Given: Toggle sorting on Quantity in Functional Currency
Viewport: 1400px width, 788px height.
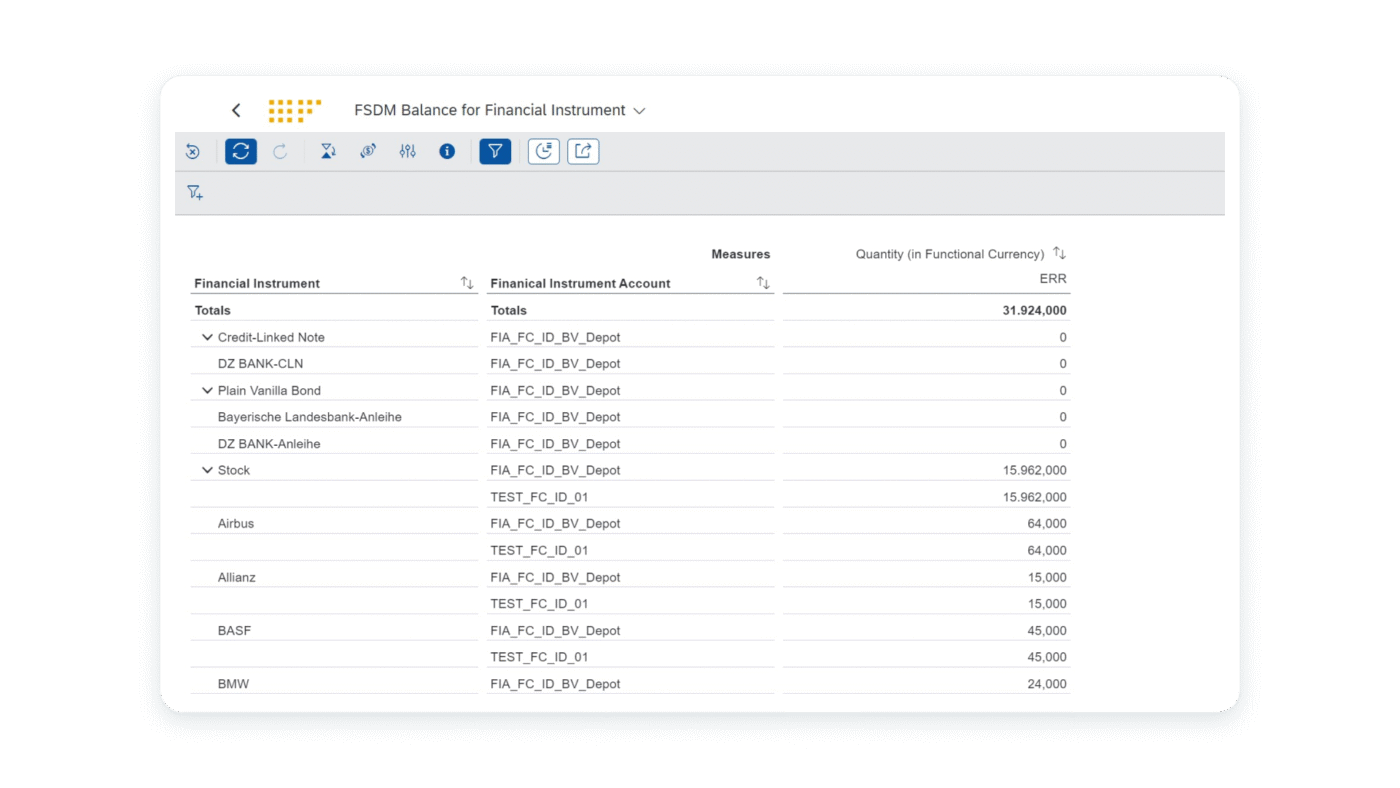Looking at the screenshot, I should pos(1059,253).
